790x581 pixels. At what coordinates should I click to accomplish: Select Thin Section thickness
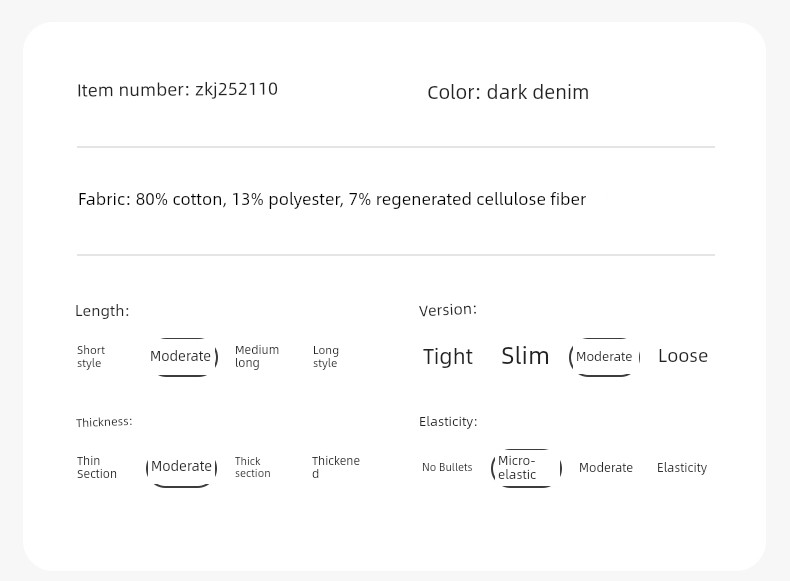coord(96,467)
